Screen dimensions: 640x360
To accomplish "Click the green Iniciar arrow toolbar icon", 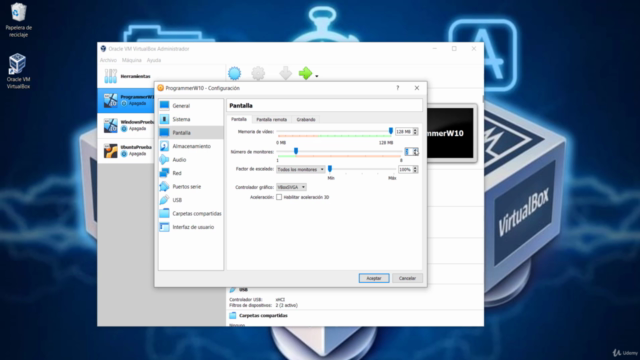I will click(x=305, y=73).
